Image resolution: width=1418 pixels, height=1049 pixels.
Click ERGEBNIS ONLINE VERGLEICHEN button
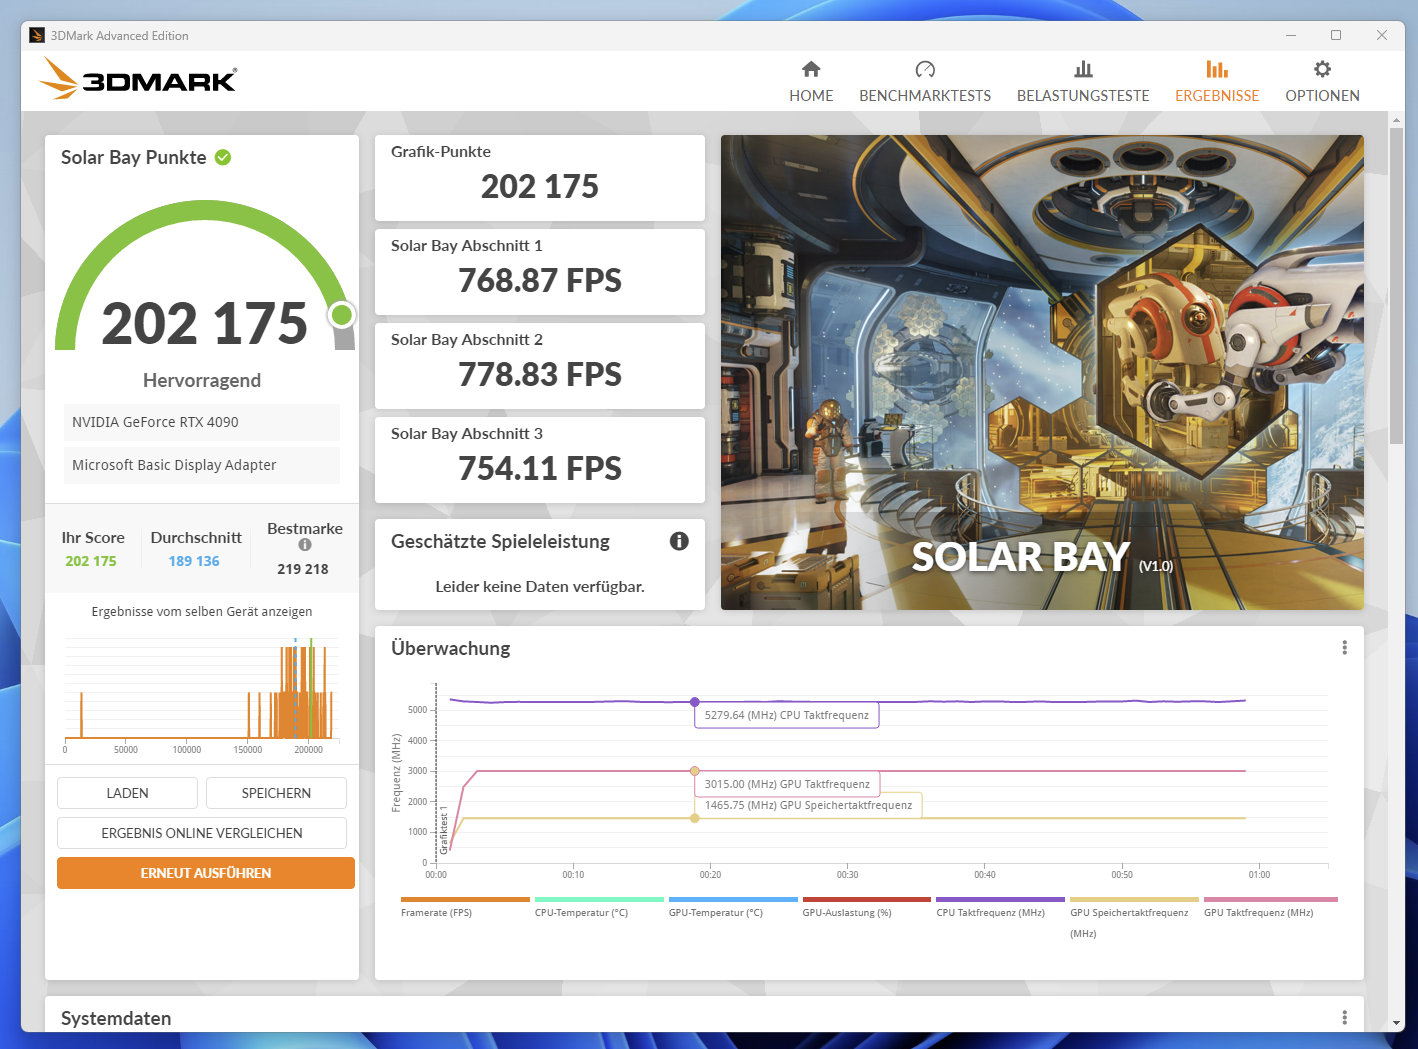202,833
